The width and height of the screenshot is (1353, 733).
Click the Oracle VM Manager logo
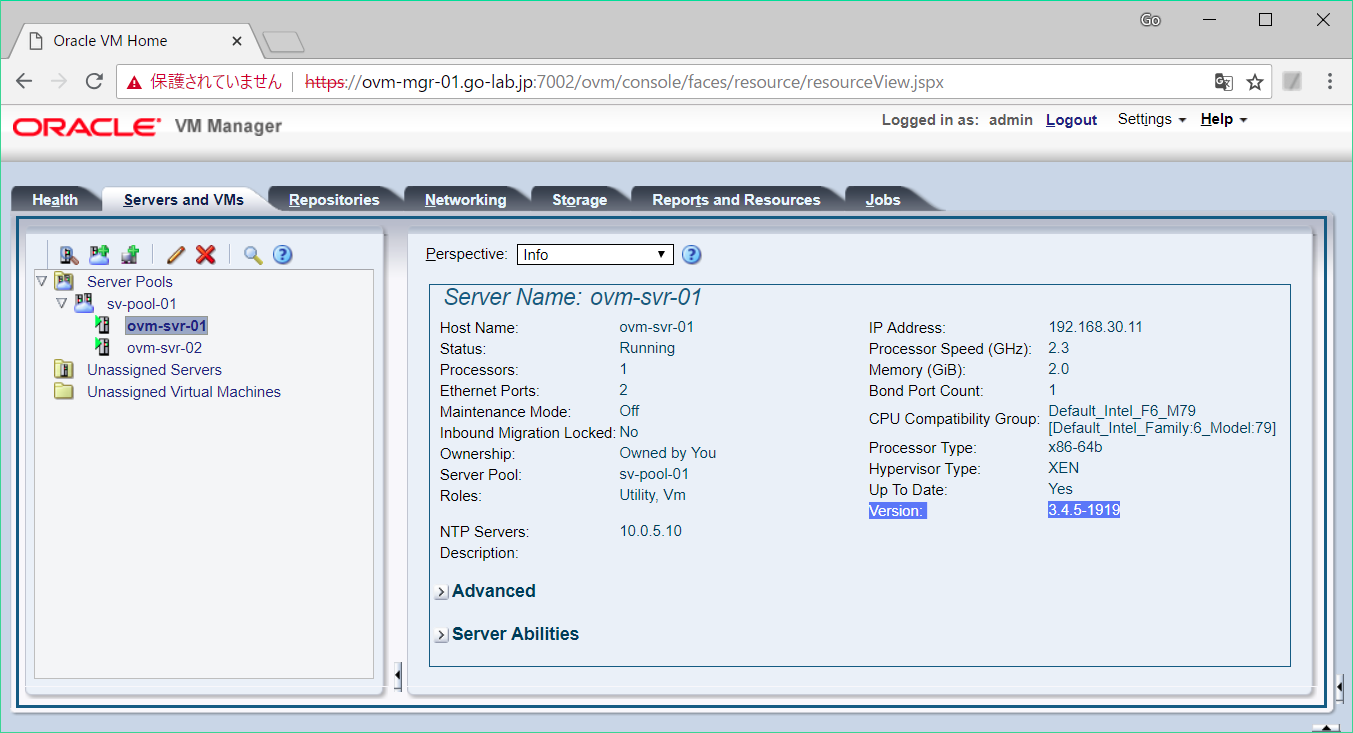147,126
